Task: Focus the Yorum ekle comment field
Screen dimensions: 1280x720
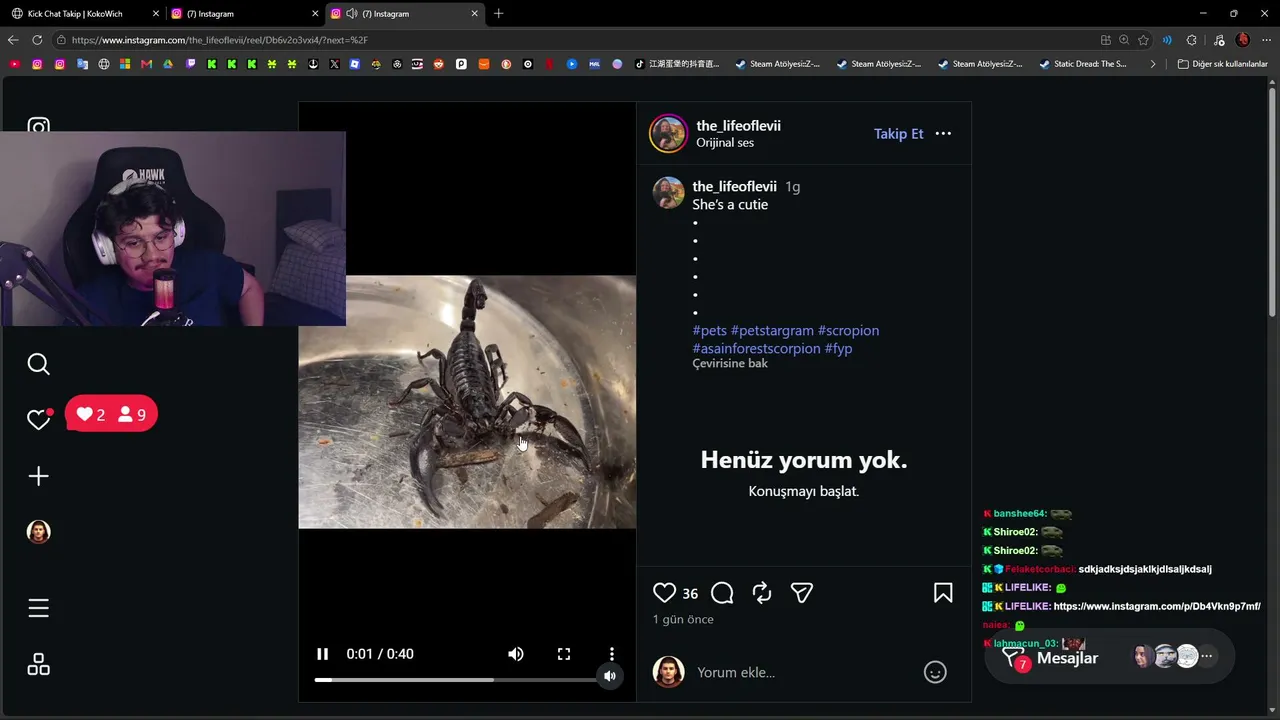Action: (x=805, y=672)
